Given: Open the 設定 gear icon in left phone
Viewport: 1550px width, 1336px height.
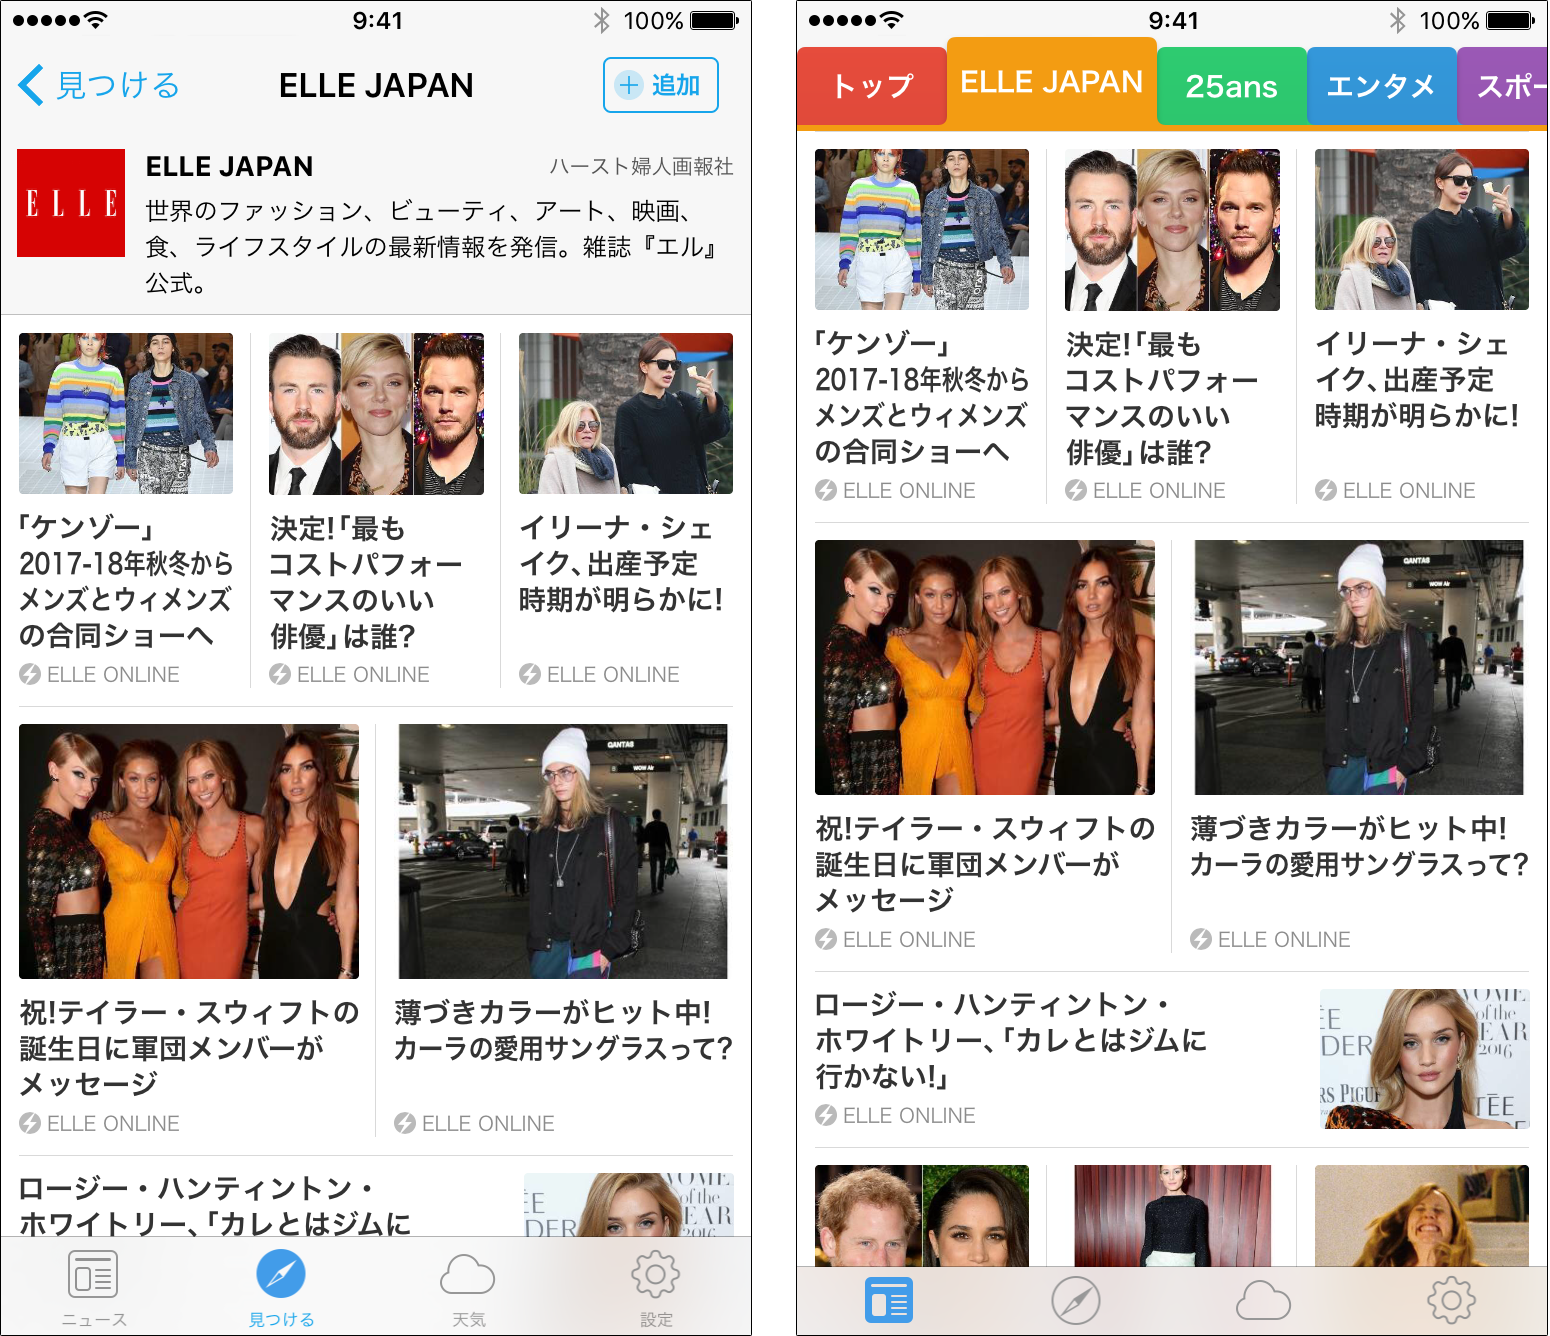Looking at the screenshot, I should [656, 1275].
